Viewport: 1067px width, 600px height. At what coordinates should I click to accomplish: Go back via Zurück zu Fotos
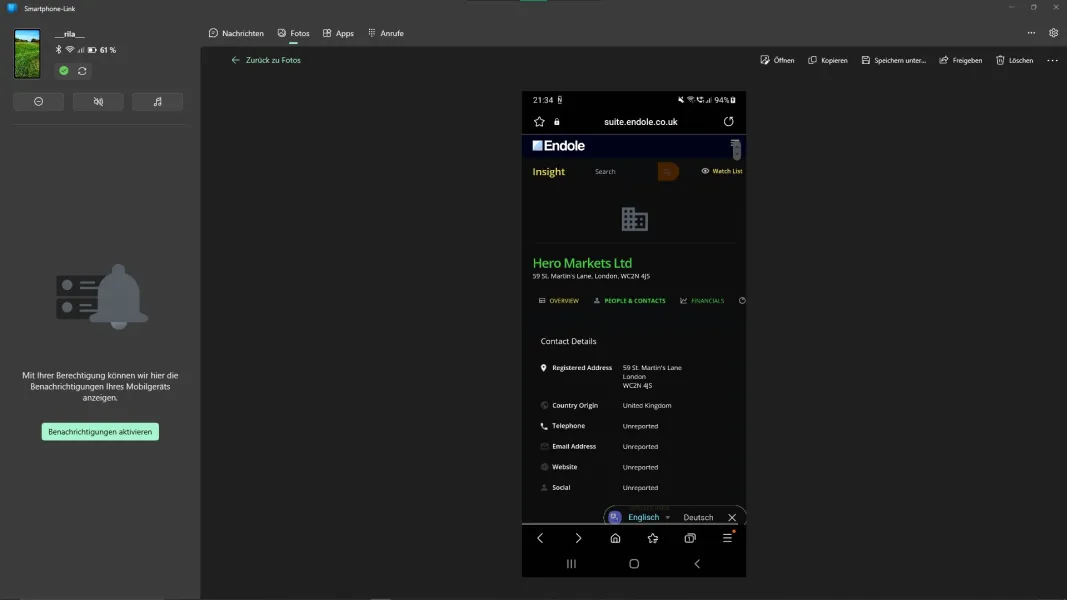266,60
